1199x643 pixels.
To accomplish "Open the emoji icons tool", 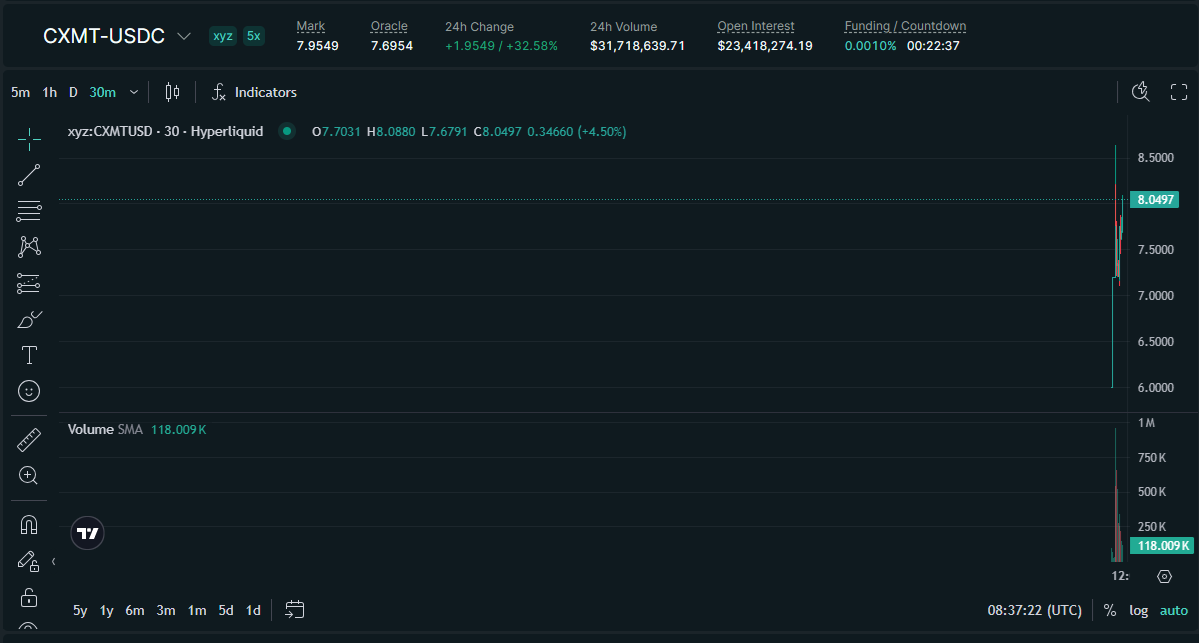I will click(x=29, y=391).
